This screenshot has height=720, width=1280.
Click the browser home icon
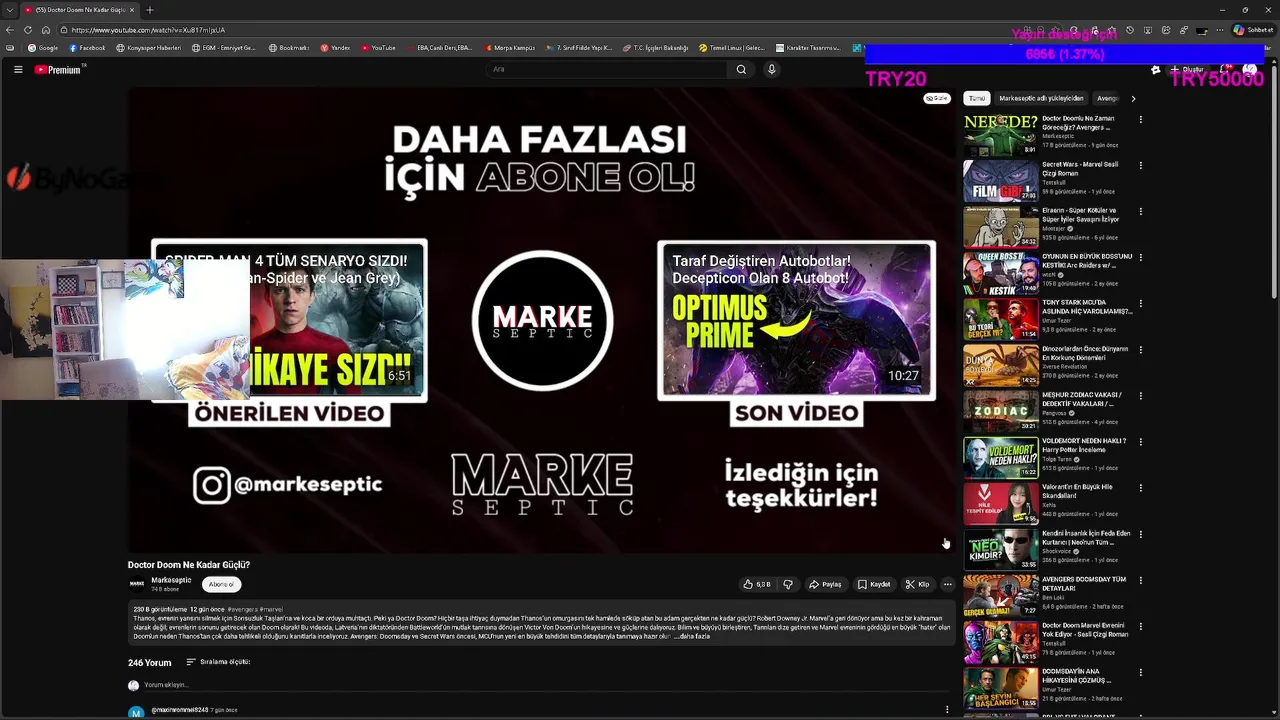point(46,30)
